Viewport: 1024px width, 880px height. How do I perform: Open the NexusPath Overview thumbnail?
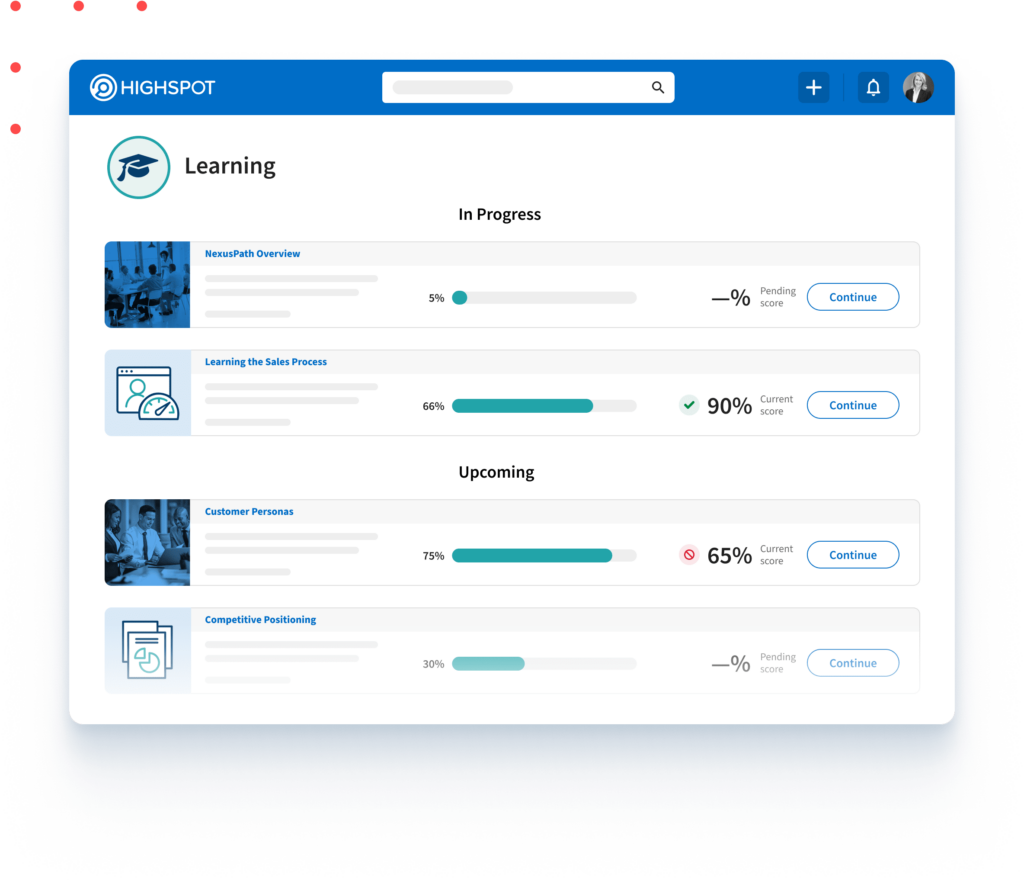pos(148,285)
